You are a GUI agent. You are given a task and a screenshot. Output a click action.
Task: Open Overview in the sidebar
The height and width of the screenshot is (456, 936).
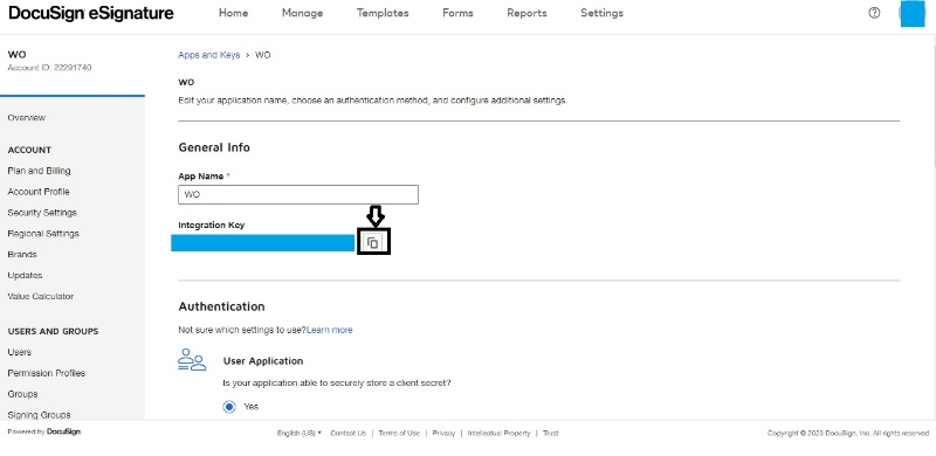click(x=26, y=118)
